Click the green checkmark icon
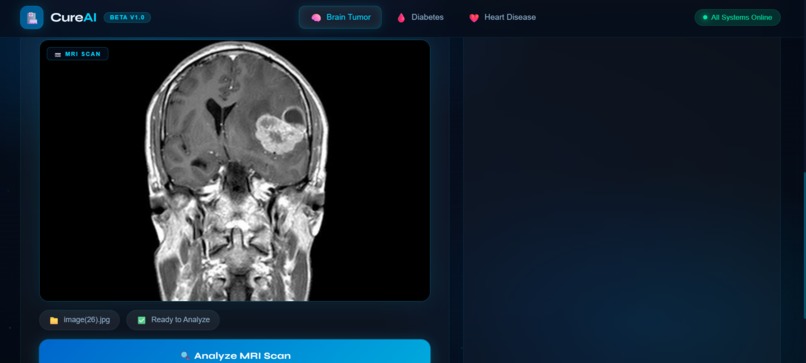 [141, 320]
